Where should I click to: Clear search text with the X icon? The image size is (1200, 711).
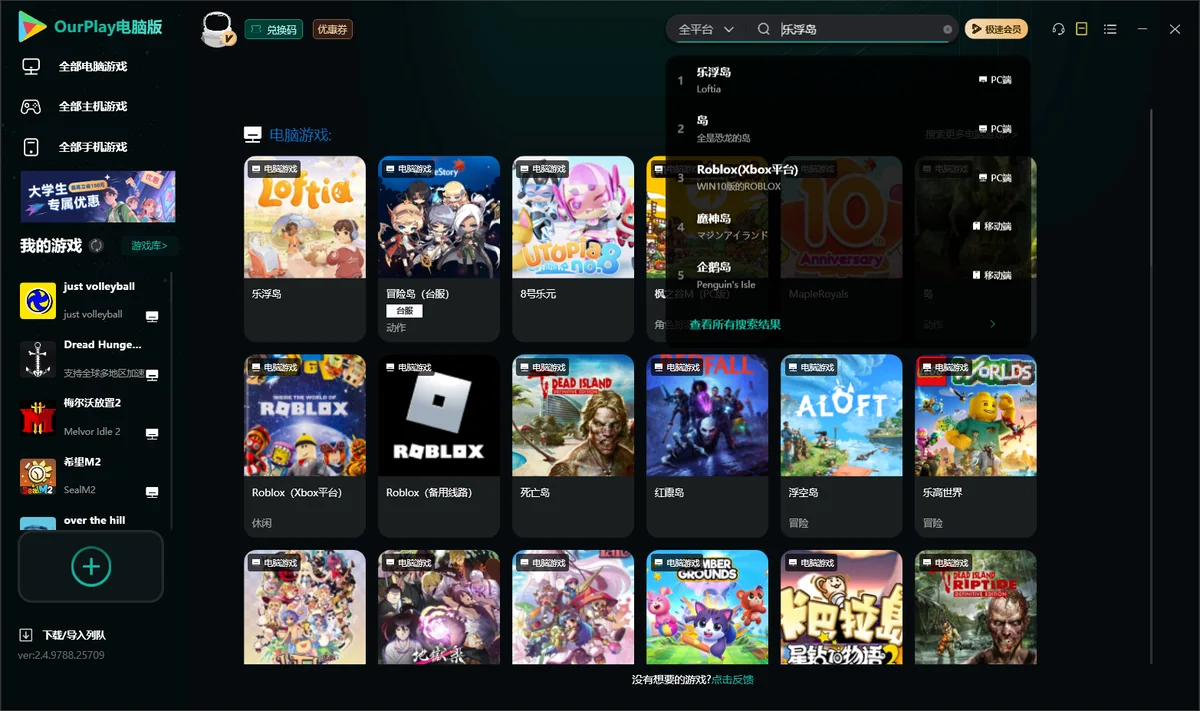coord(948,29)
